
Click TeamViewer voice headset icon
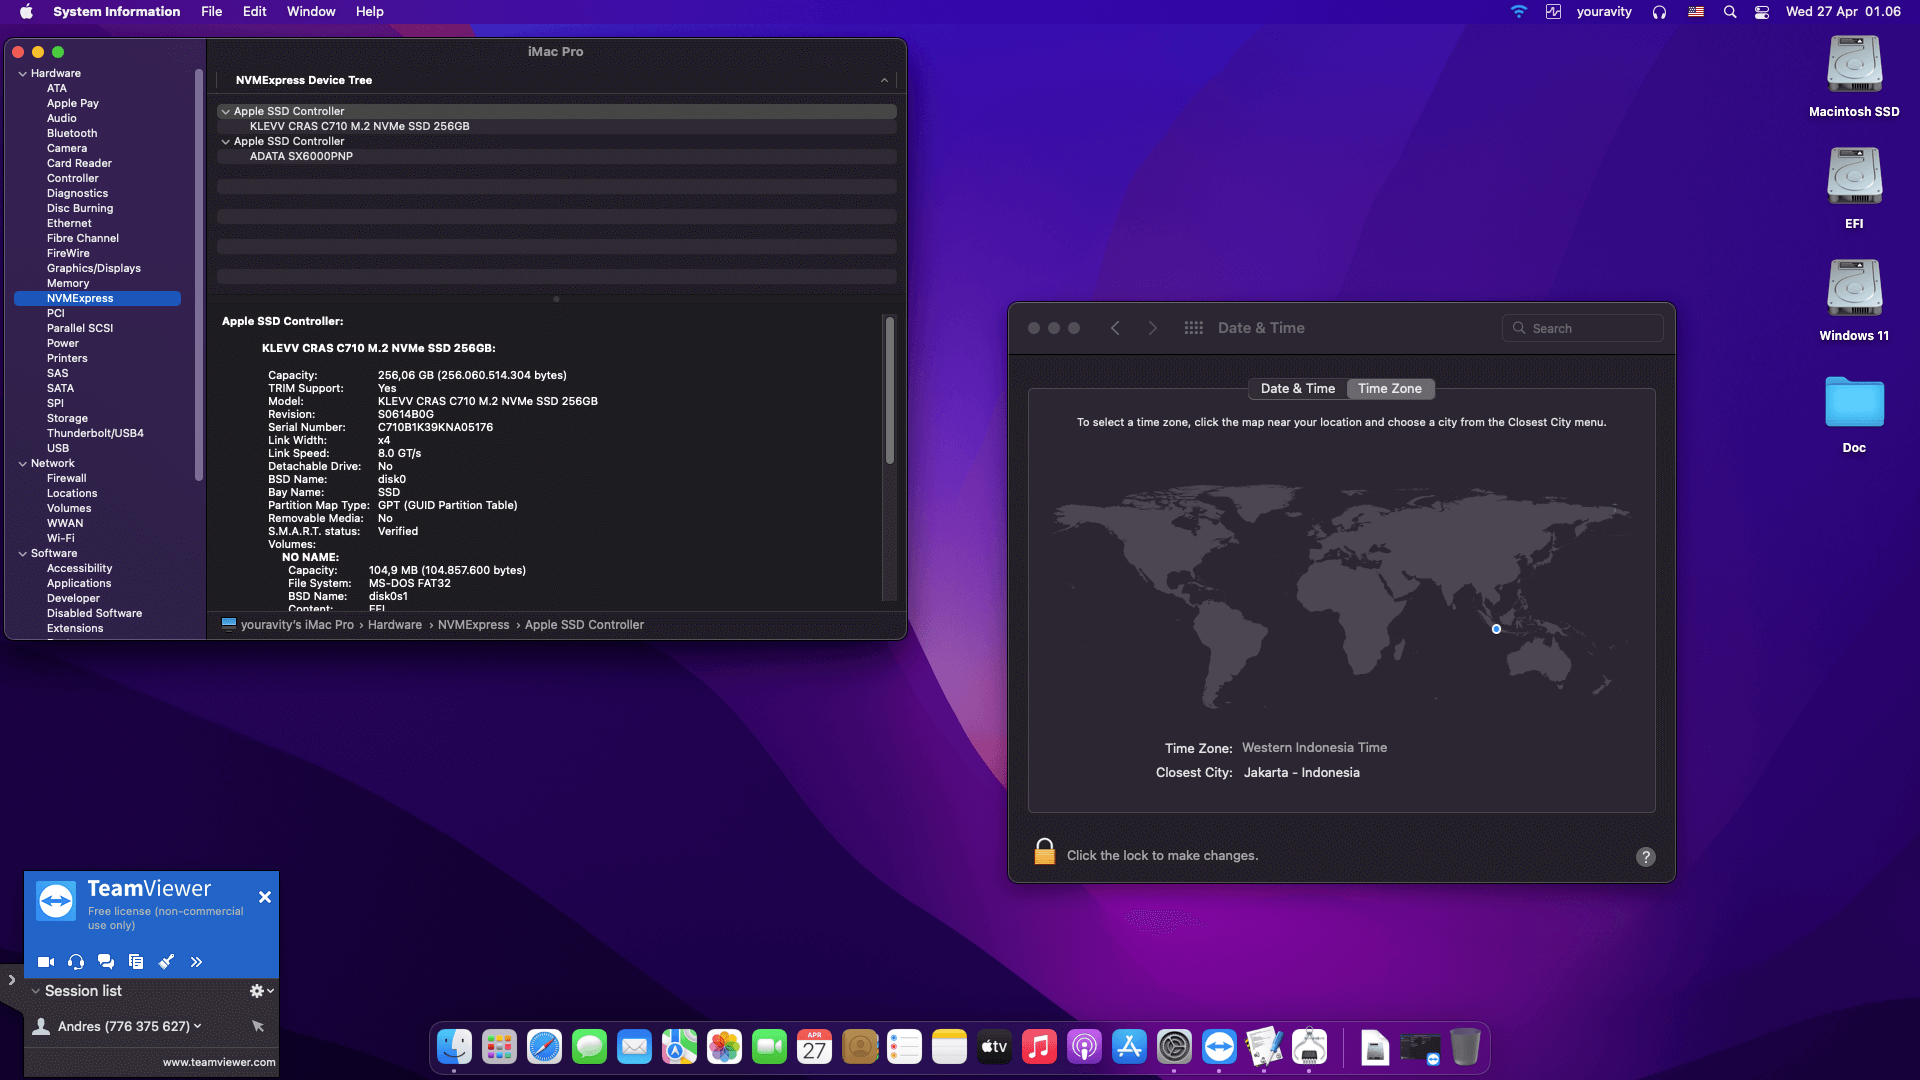pos(76,962)
